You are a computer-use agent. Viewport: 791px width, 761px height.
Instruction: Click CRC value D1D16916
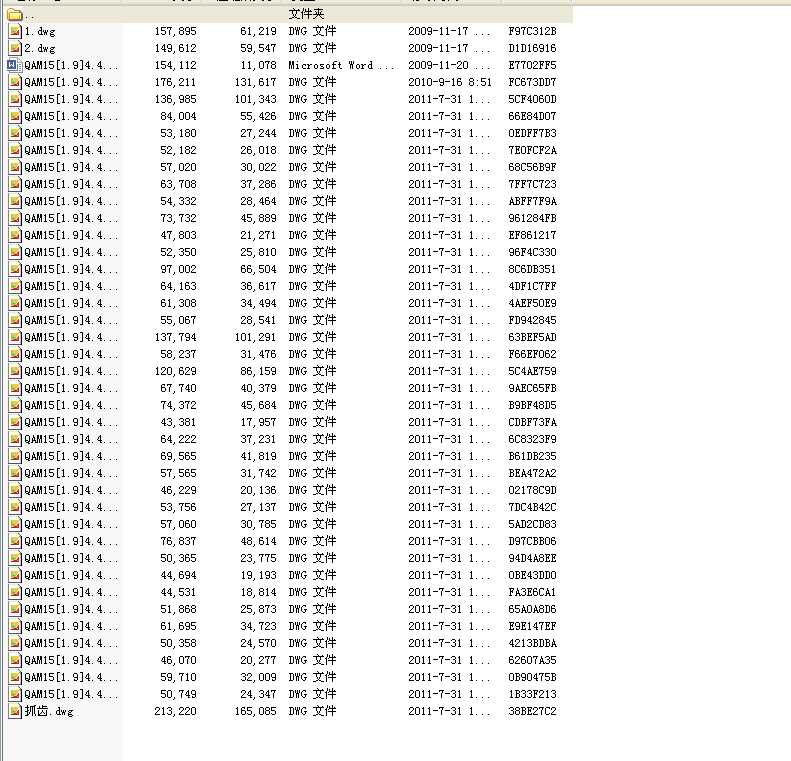tap(532, 48)
